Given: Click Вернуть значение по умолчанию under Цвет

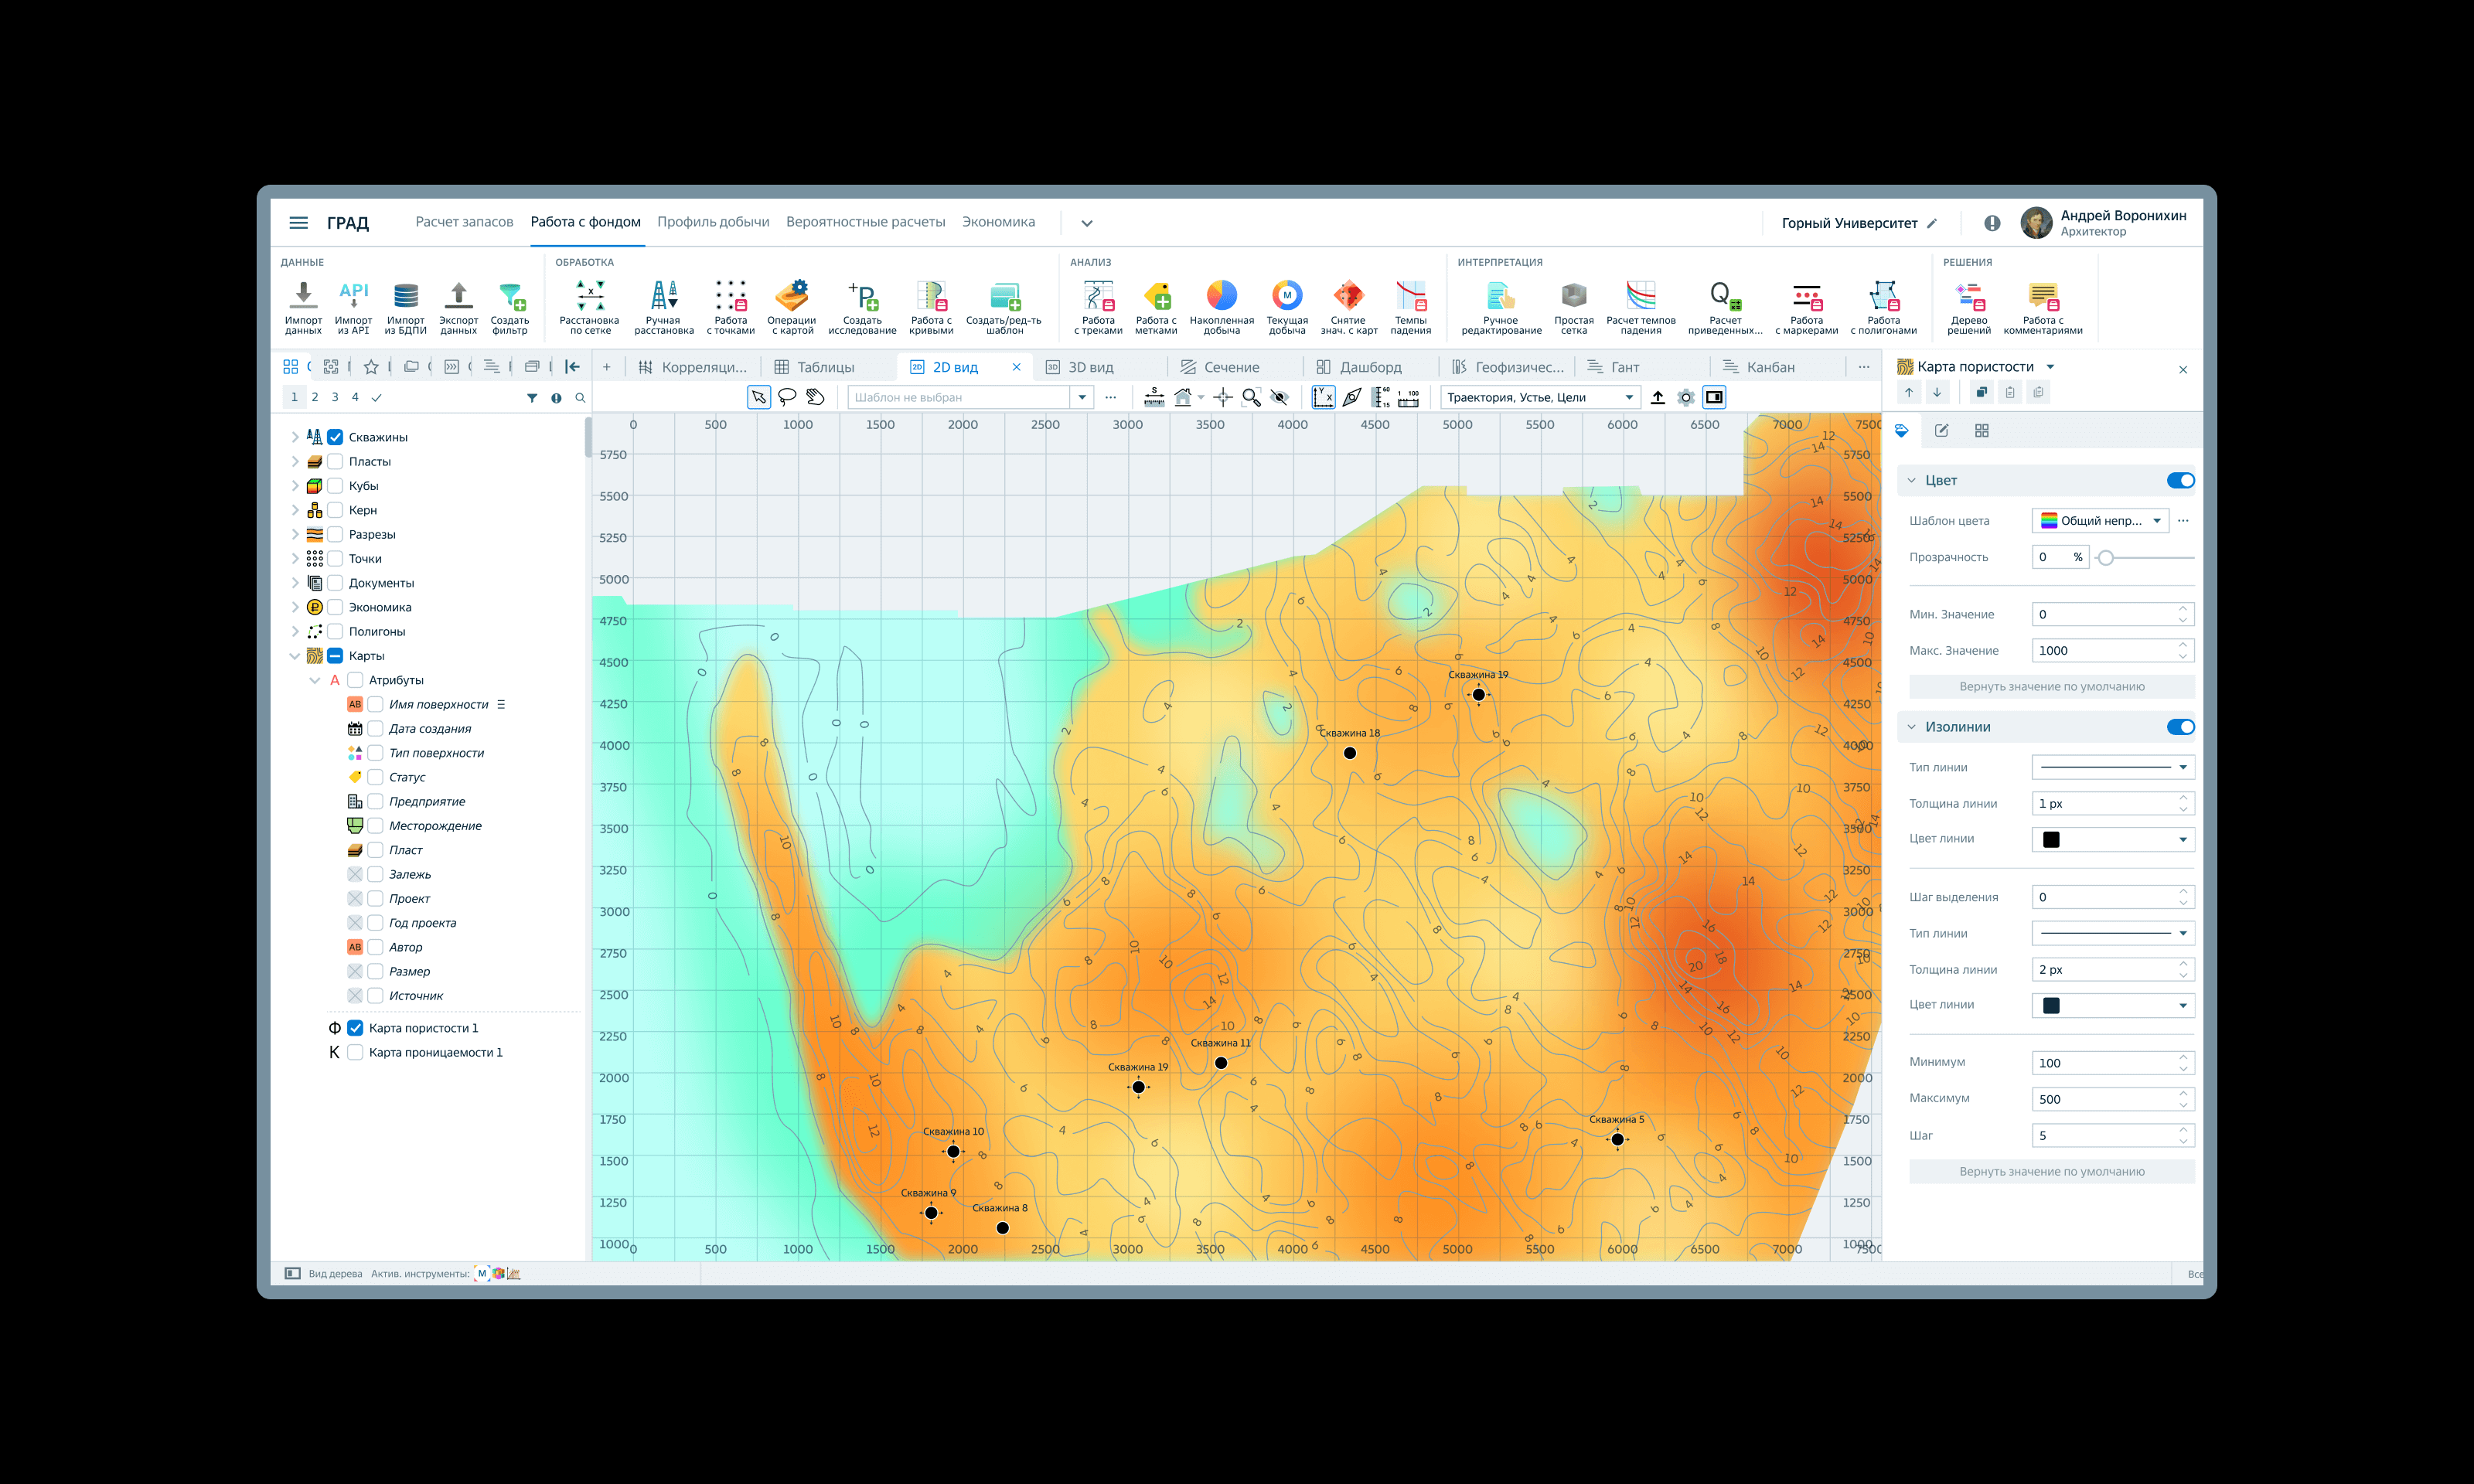Looking at the screenshot, I should 2051,687.
